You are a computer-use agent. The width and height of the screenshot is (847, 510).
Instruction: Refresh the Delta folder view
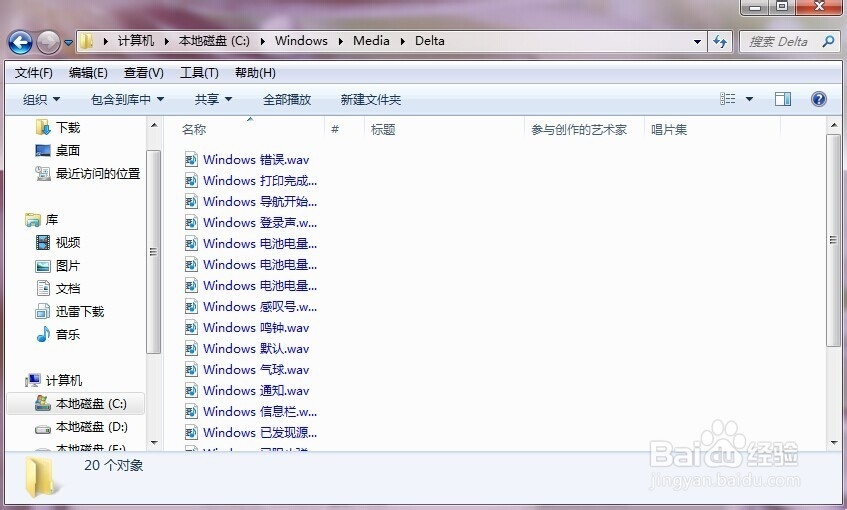tap(720, 42)
